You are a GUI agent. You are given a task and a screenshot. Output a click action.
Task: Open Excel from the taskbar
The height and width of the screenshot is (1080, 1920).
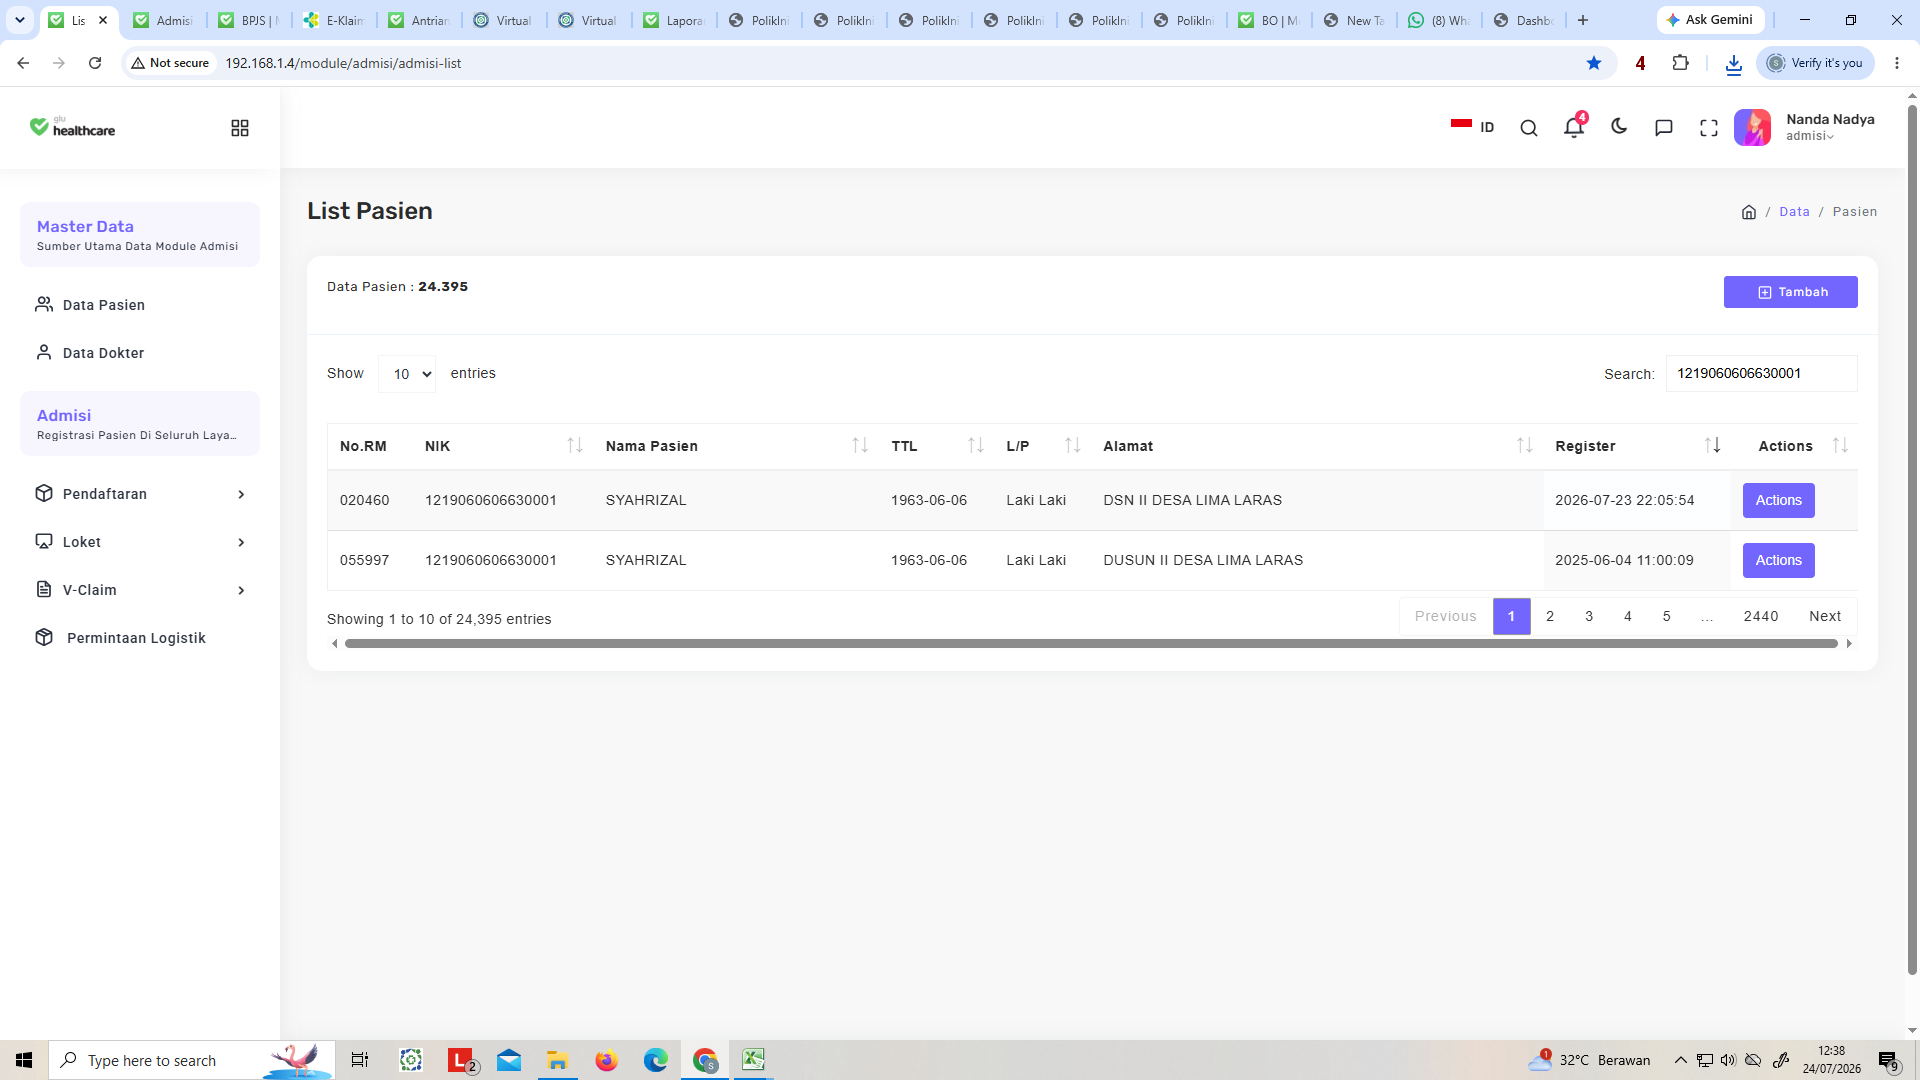(753, 1060)
